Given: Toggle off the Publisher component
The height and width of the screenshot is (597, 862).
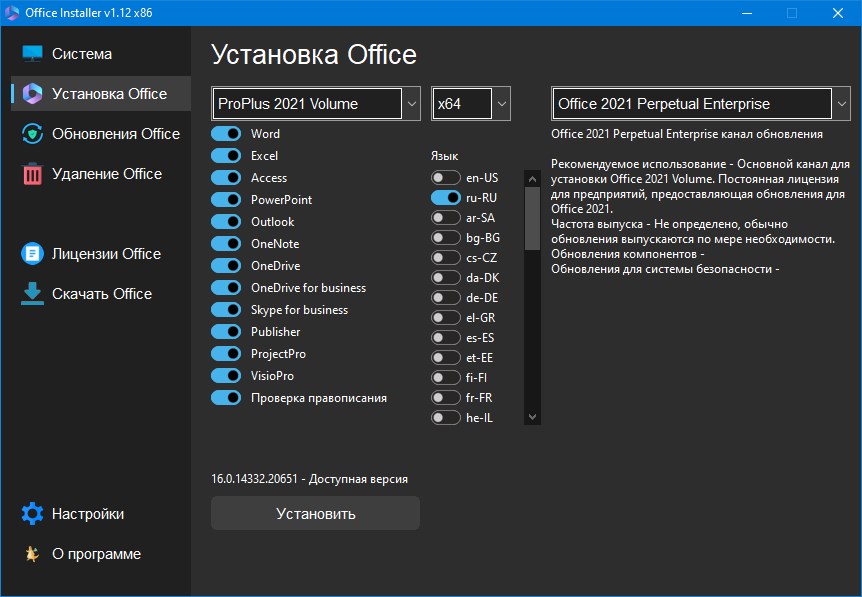Looking at the screenshot, I should (x=226, y=331).
